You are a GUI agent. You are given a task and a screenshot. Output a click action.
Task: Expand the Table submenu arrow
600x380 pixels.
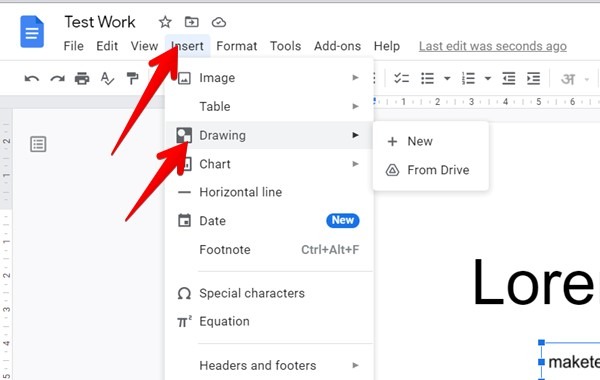click(355, 106)
